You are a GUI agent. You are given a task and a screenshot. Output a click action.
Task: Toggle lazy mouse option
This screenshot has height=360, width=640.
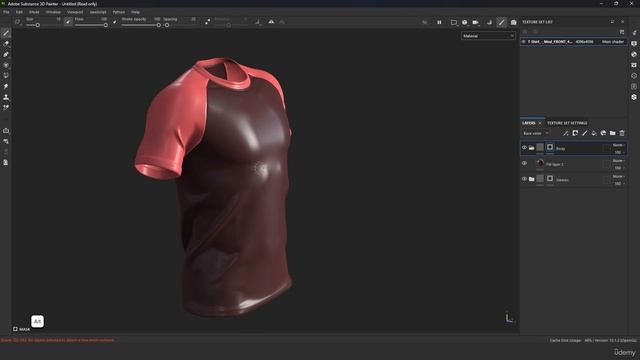(x=208, y=22)
